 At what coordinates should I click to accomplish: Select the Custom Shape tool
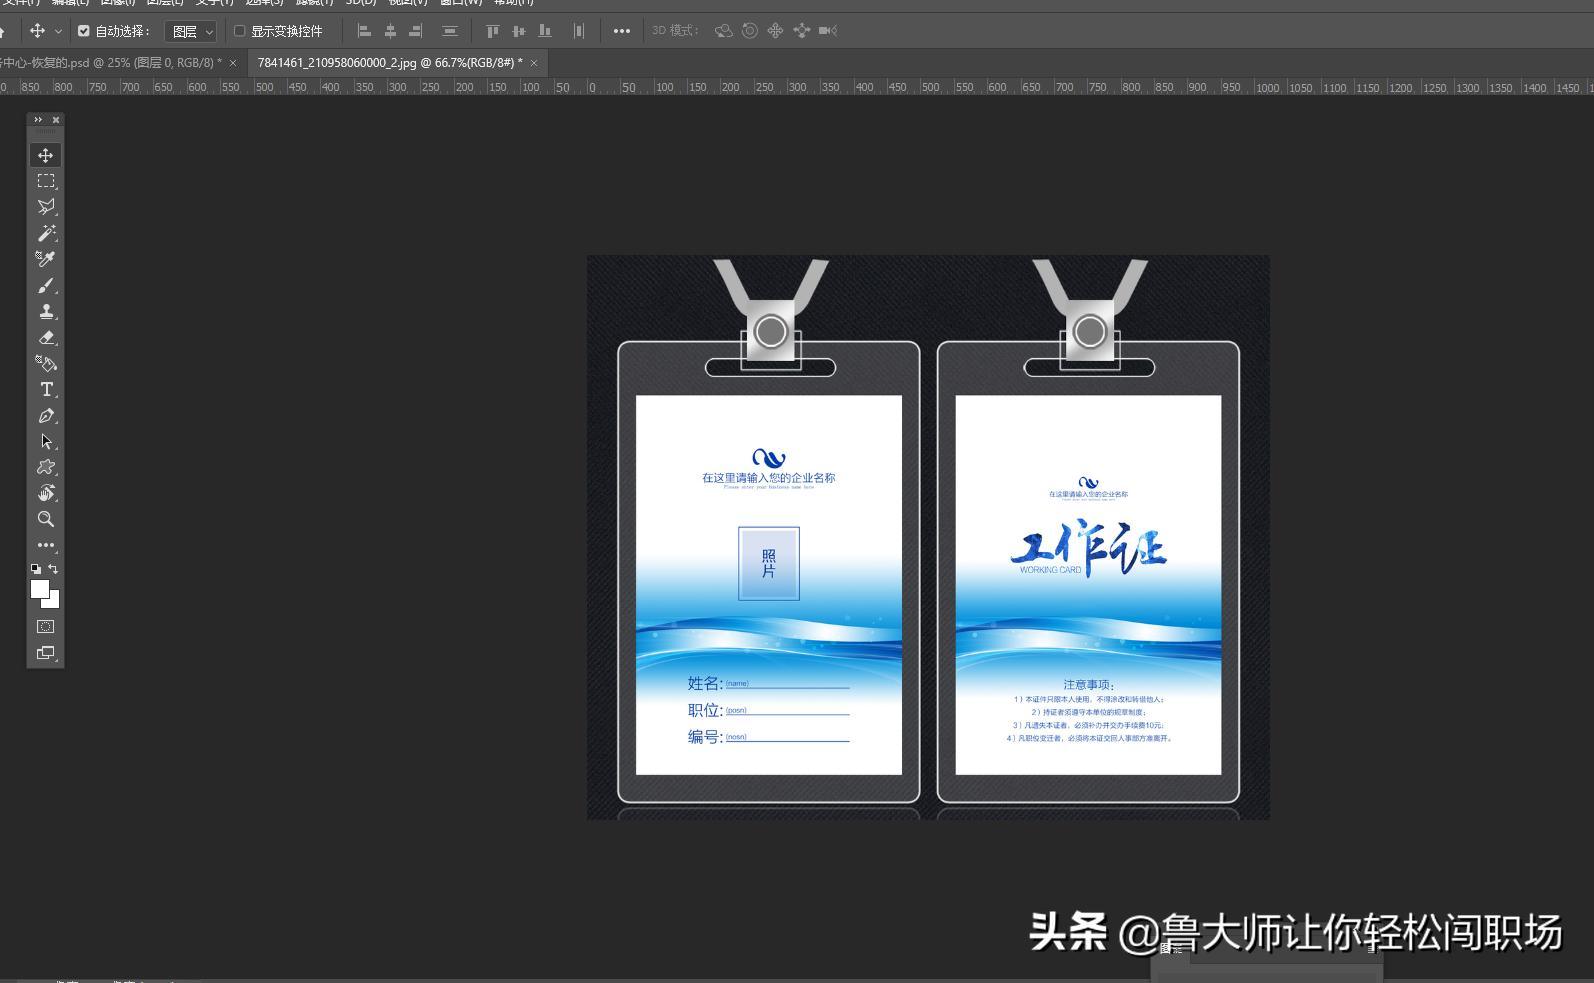(x=45, y=468)
